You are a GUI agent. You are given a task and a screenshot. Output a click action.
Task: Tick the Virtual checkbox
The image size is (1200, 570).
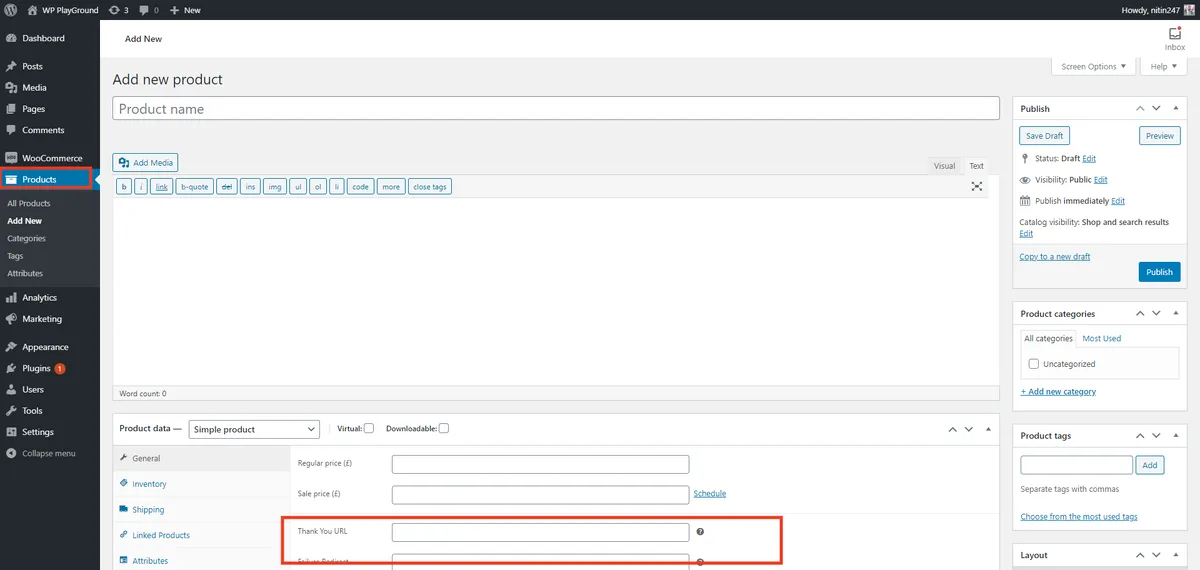click(369, 429)
